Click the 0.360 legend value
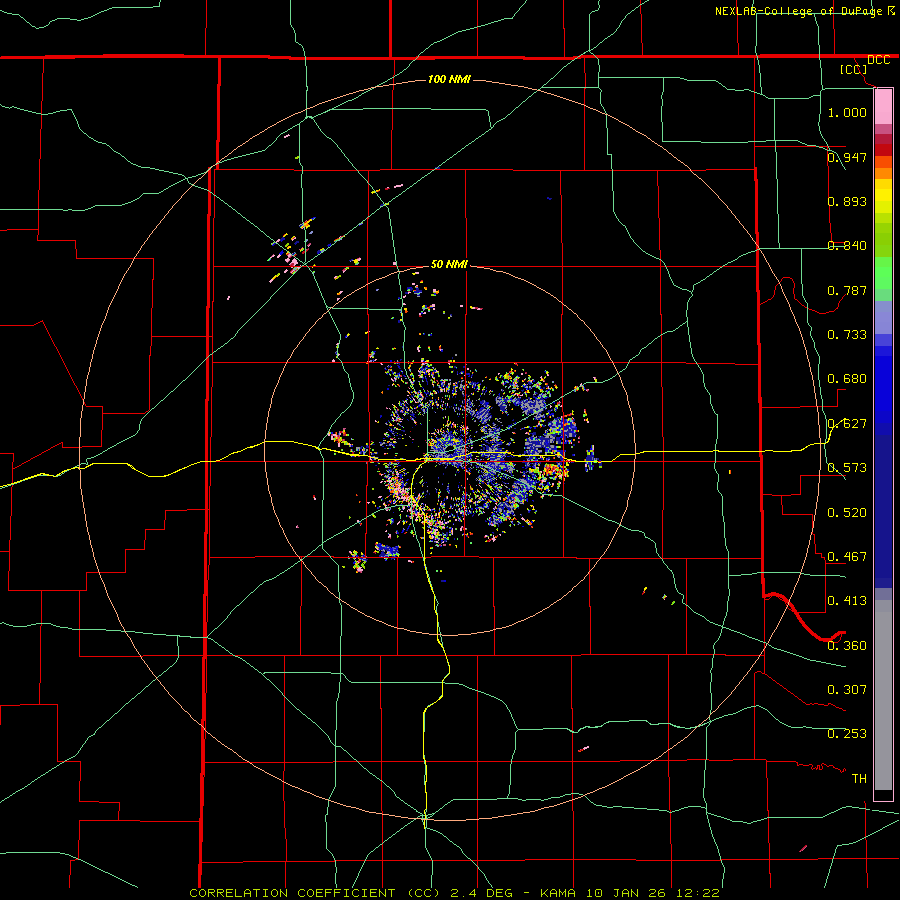The width and height of the screenshot is (900, 900). pos(847,645)
